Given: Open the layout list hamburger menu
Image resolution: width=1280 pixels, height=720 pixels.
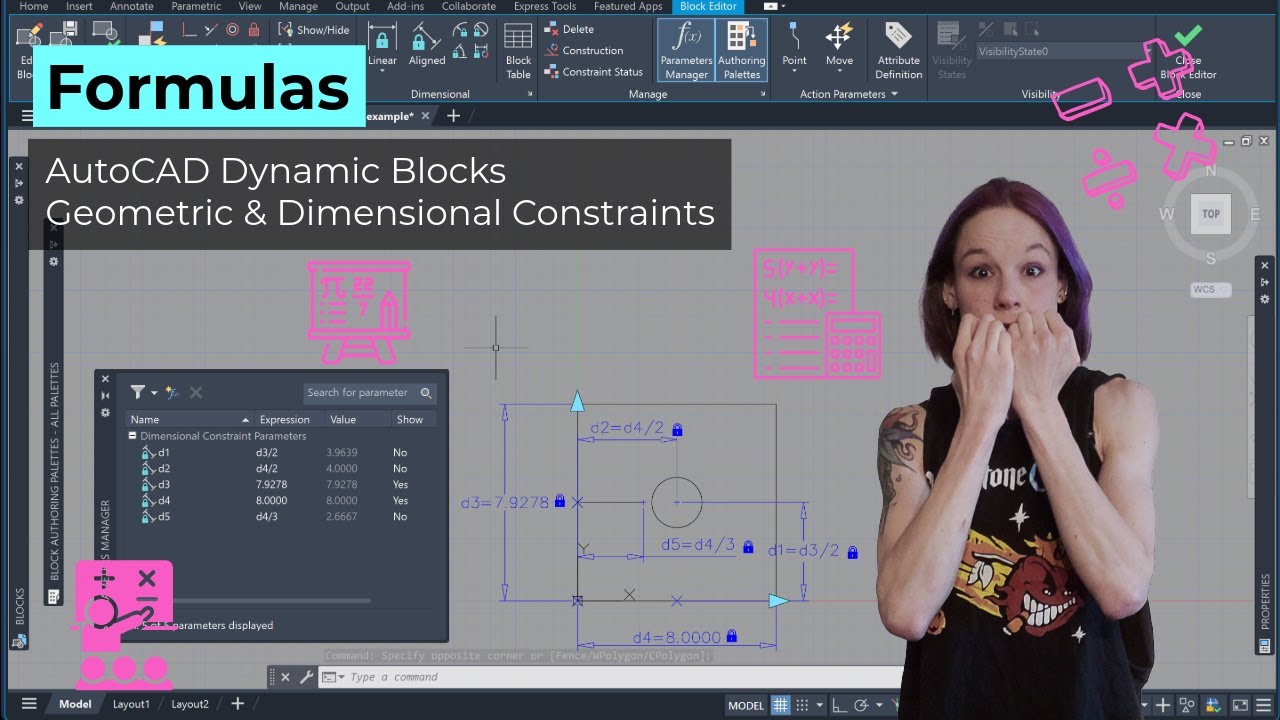Looking at the screenshot, I should [29, 704].
